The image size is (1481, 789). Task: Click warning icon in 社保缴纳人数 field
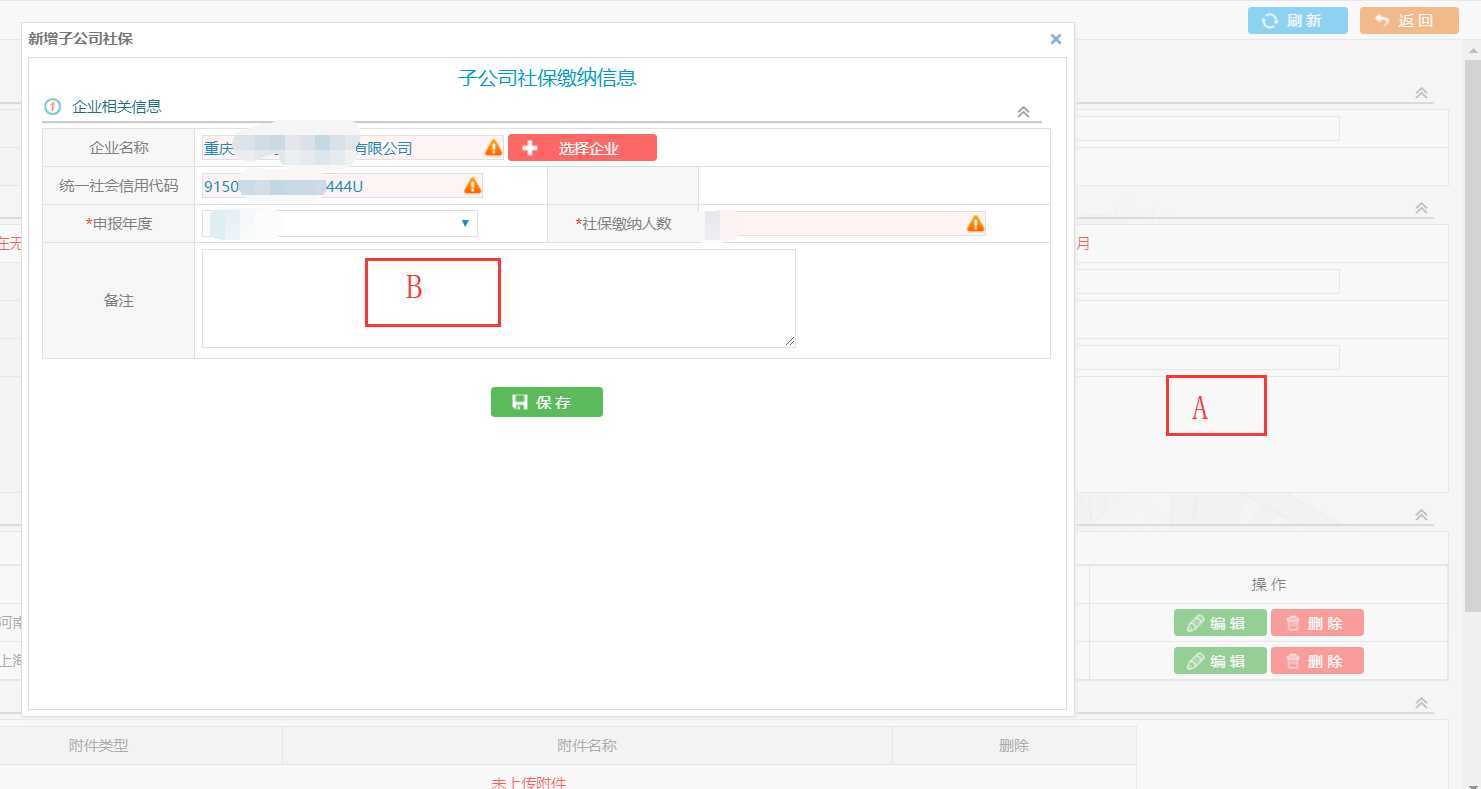[x=975, y=224]
